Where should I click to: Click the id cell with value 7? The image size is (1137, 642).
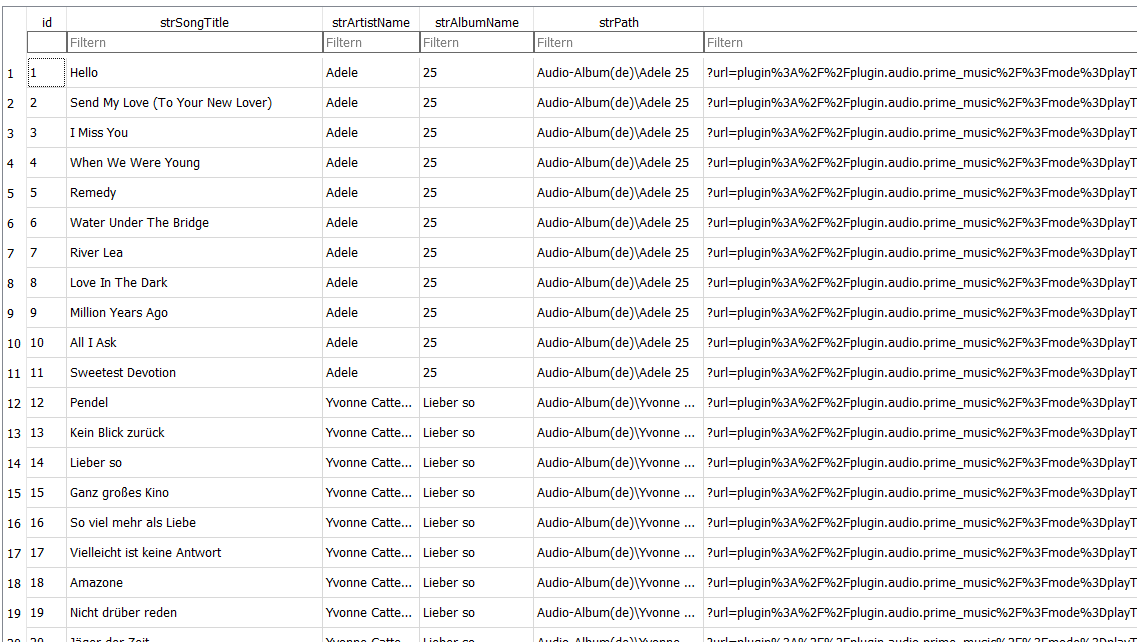click(46, 252)
